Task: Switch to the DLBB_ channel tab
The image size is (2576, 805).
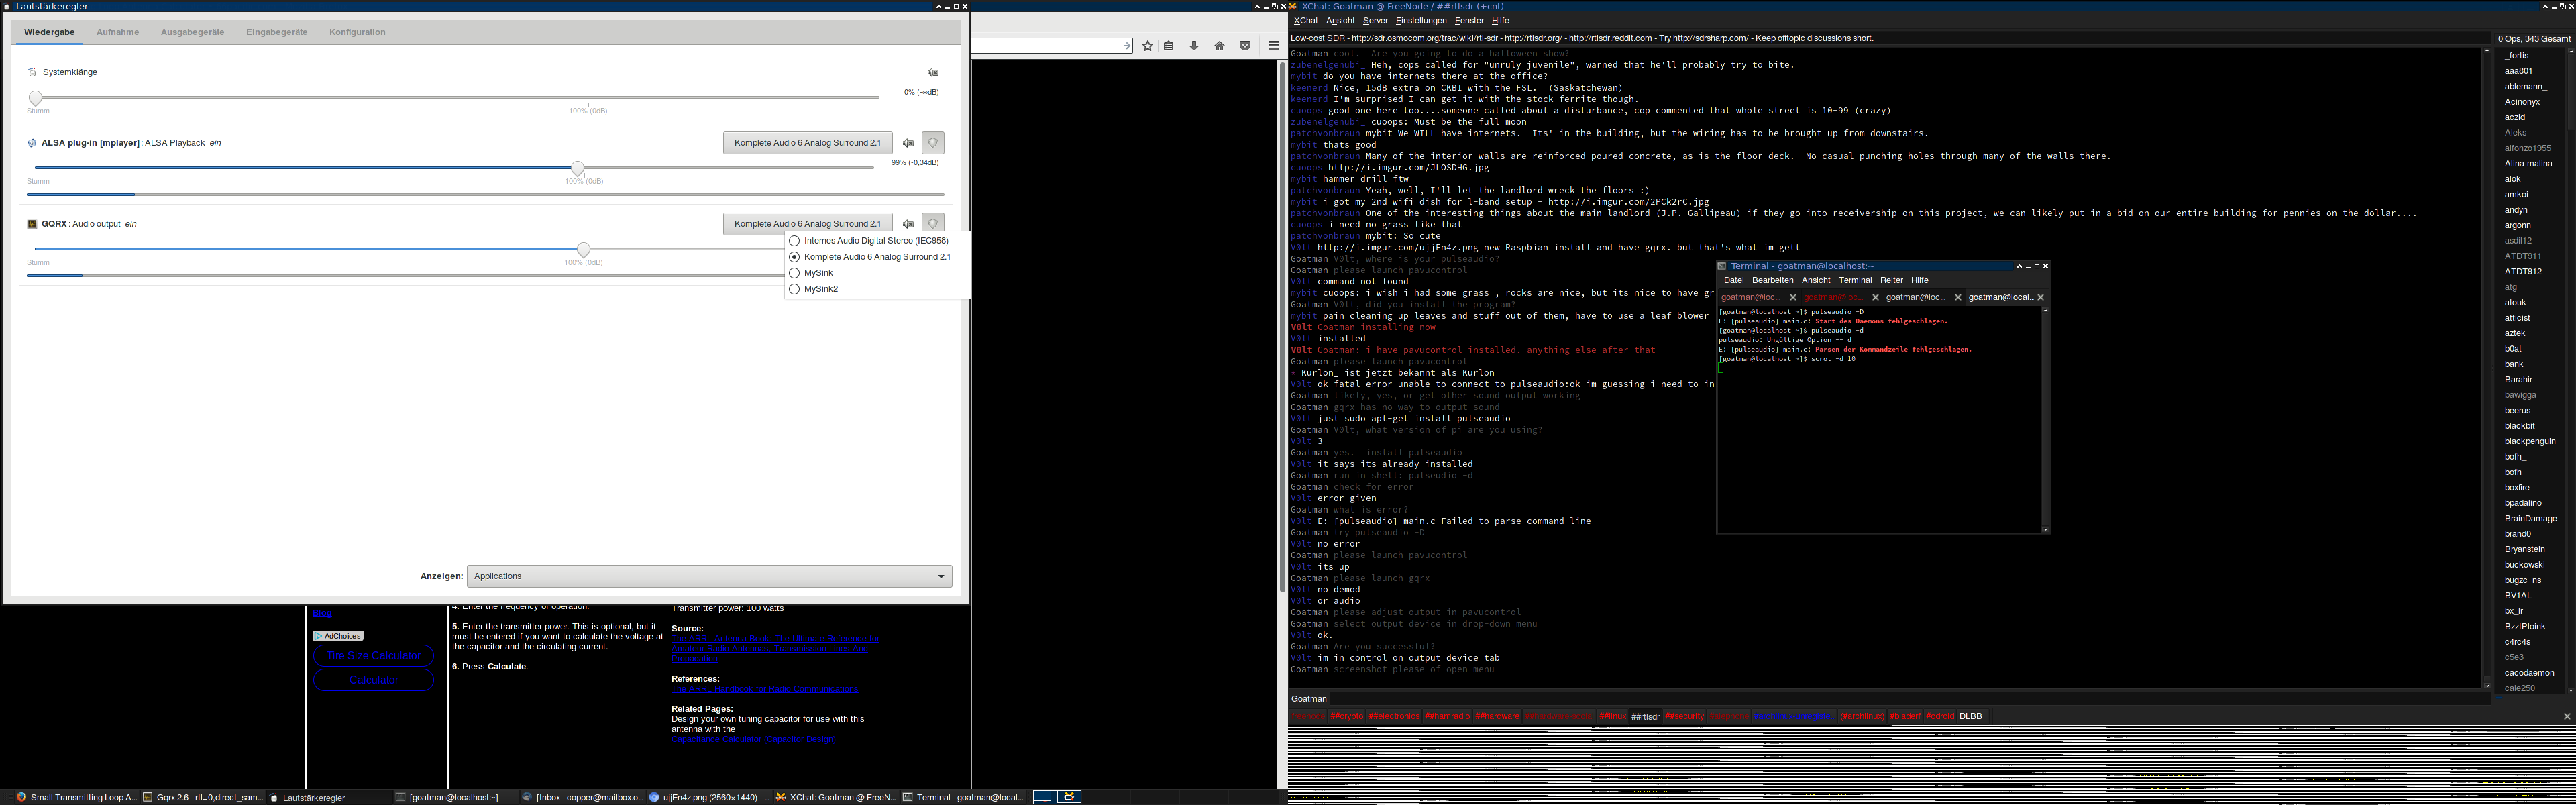Action: (x=1972, y=717)
